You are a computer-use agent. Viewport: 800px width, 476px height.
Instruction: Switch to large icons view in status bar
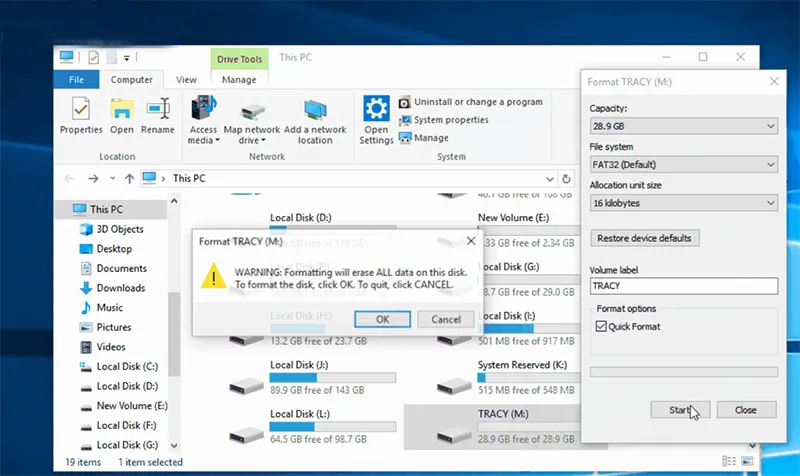747,461
